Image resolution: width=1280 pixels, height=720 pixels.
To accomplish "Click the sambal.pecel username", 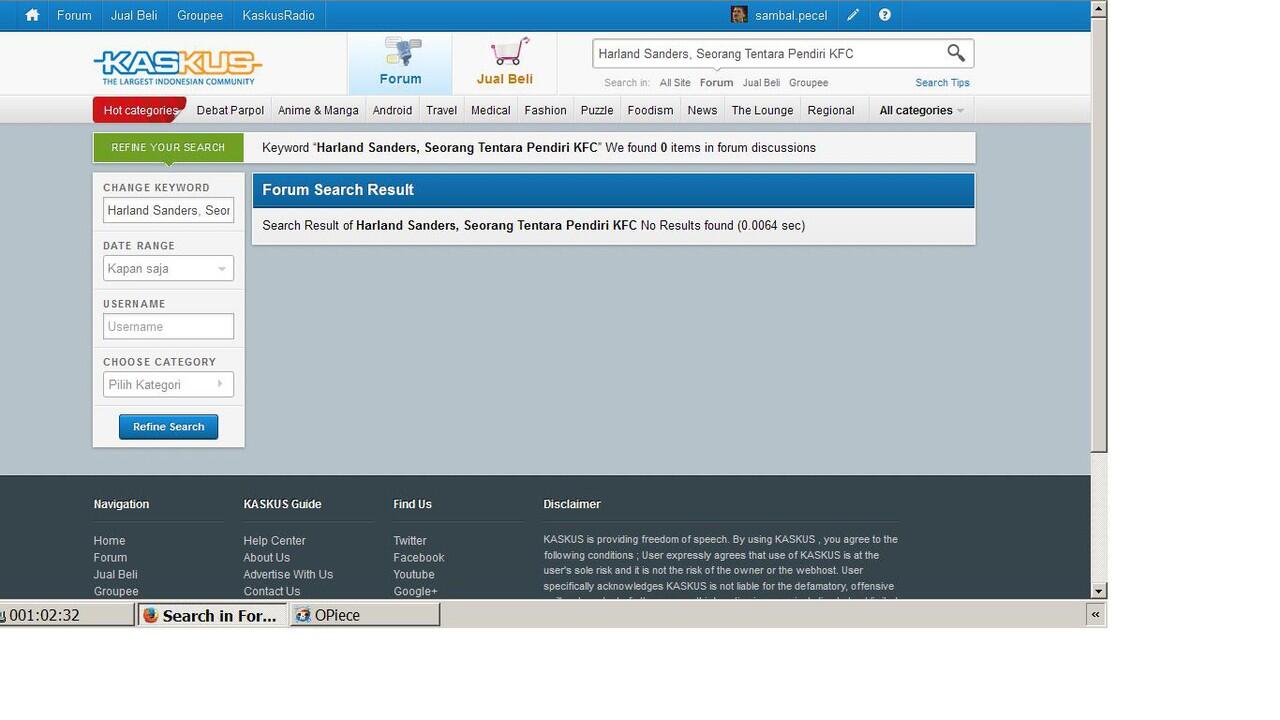I will (x=791, y=15).
